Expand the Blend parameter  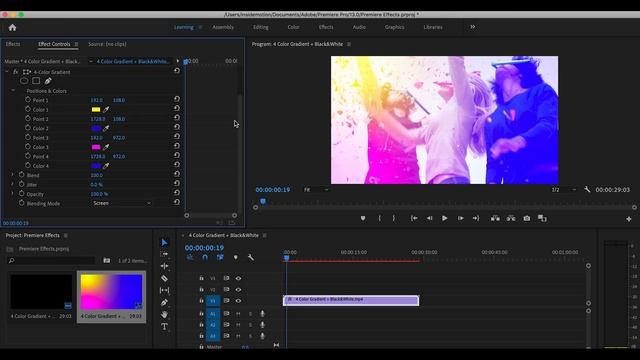point(12,175)
